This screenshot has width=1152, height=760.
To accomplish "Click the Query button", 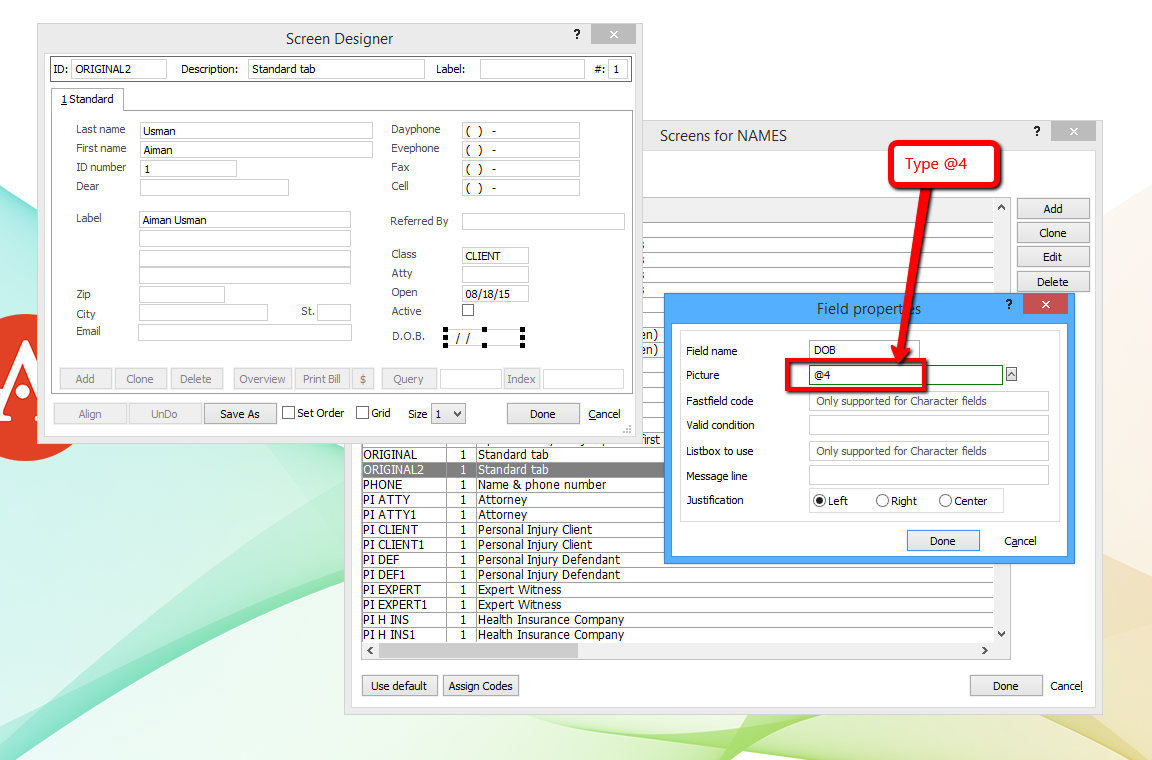I will click(408, 379).
